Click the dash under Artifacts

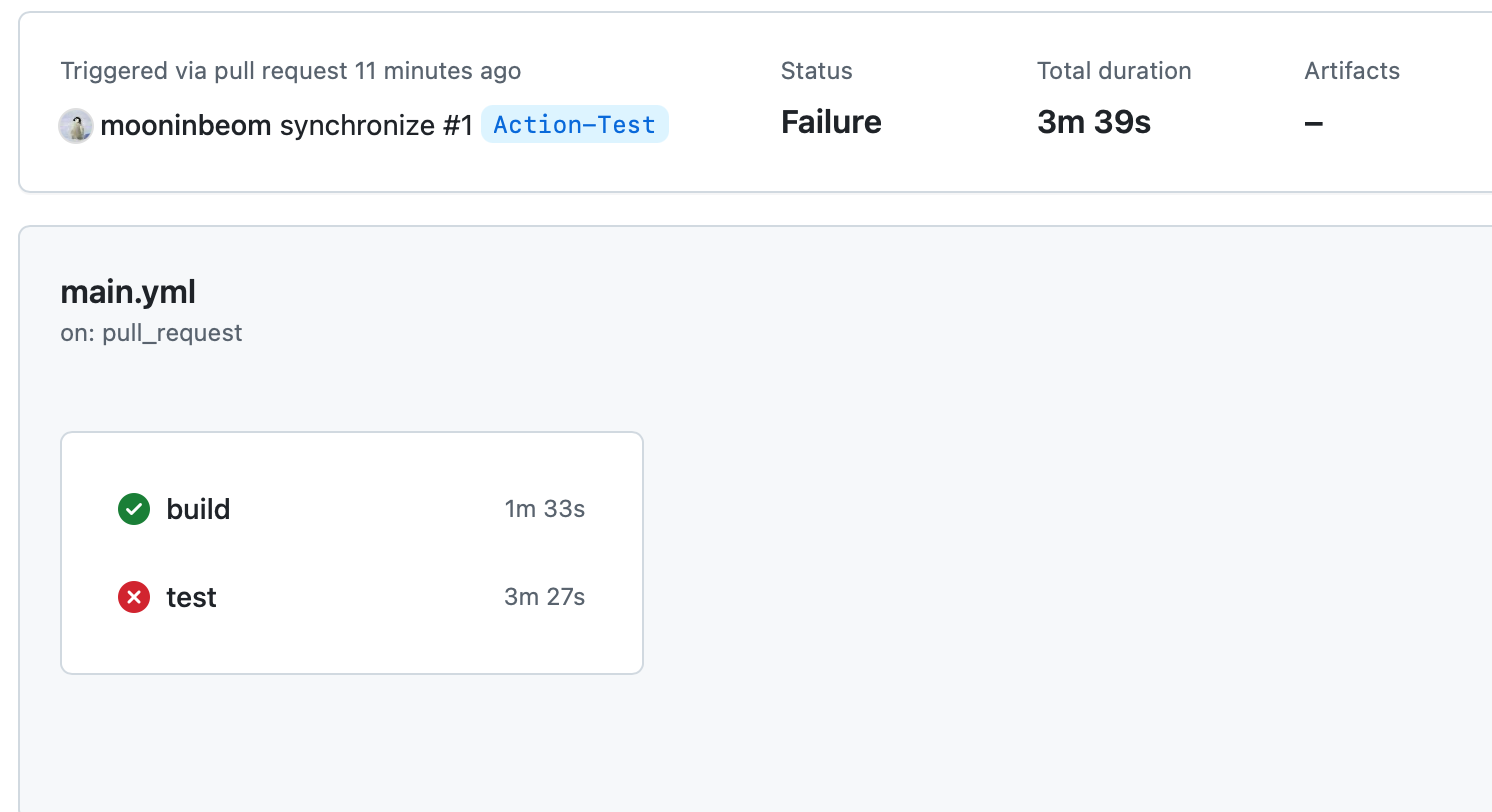(x=1314, y=123)
